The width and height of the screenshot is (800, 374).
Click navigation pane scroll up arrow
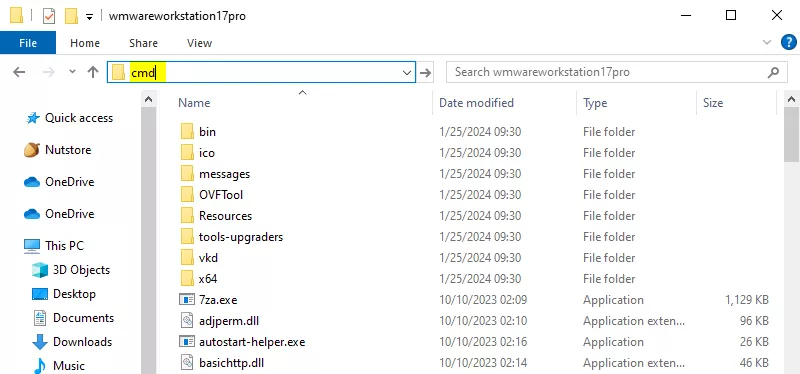(x=148, y=99)
